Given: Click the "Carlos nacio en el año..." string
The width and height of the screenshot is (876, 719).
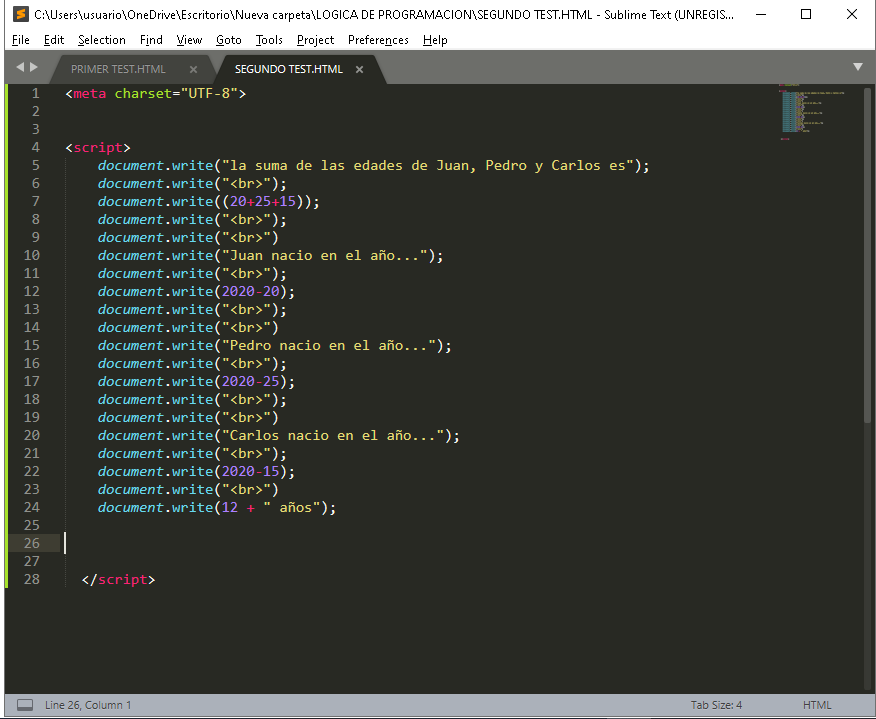Looking at the screenshot, I should (x=333, y=435).
